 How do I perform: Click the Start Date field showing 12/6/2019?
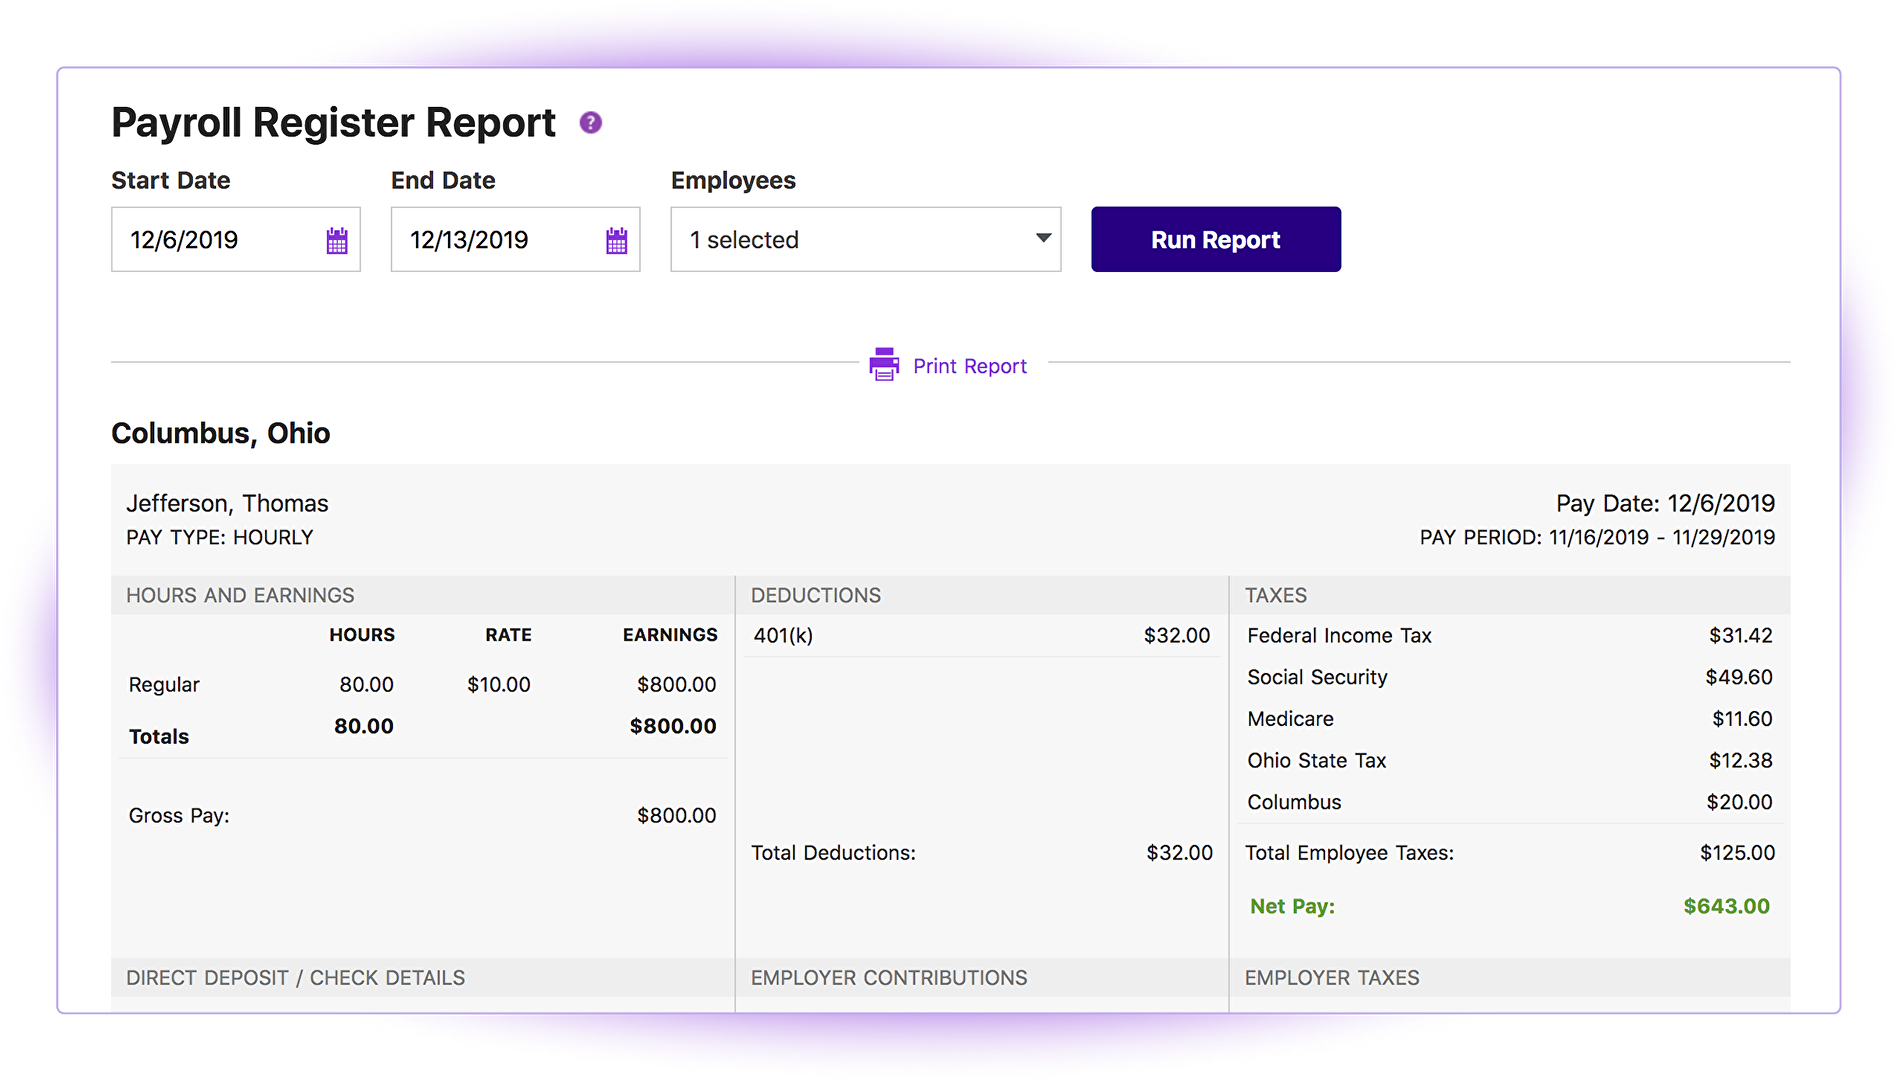pyautogui.click(x=215, y=240)
